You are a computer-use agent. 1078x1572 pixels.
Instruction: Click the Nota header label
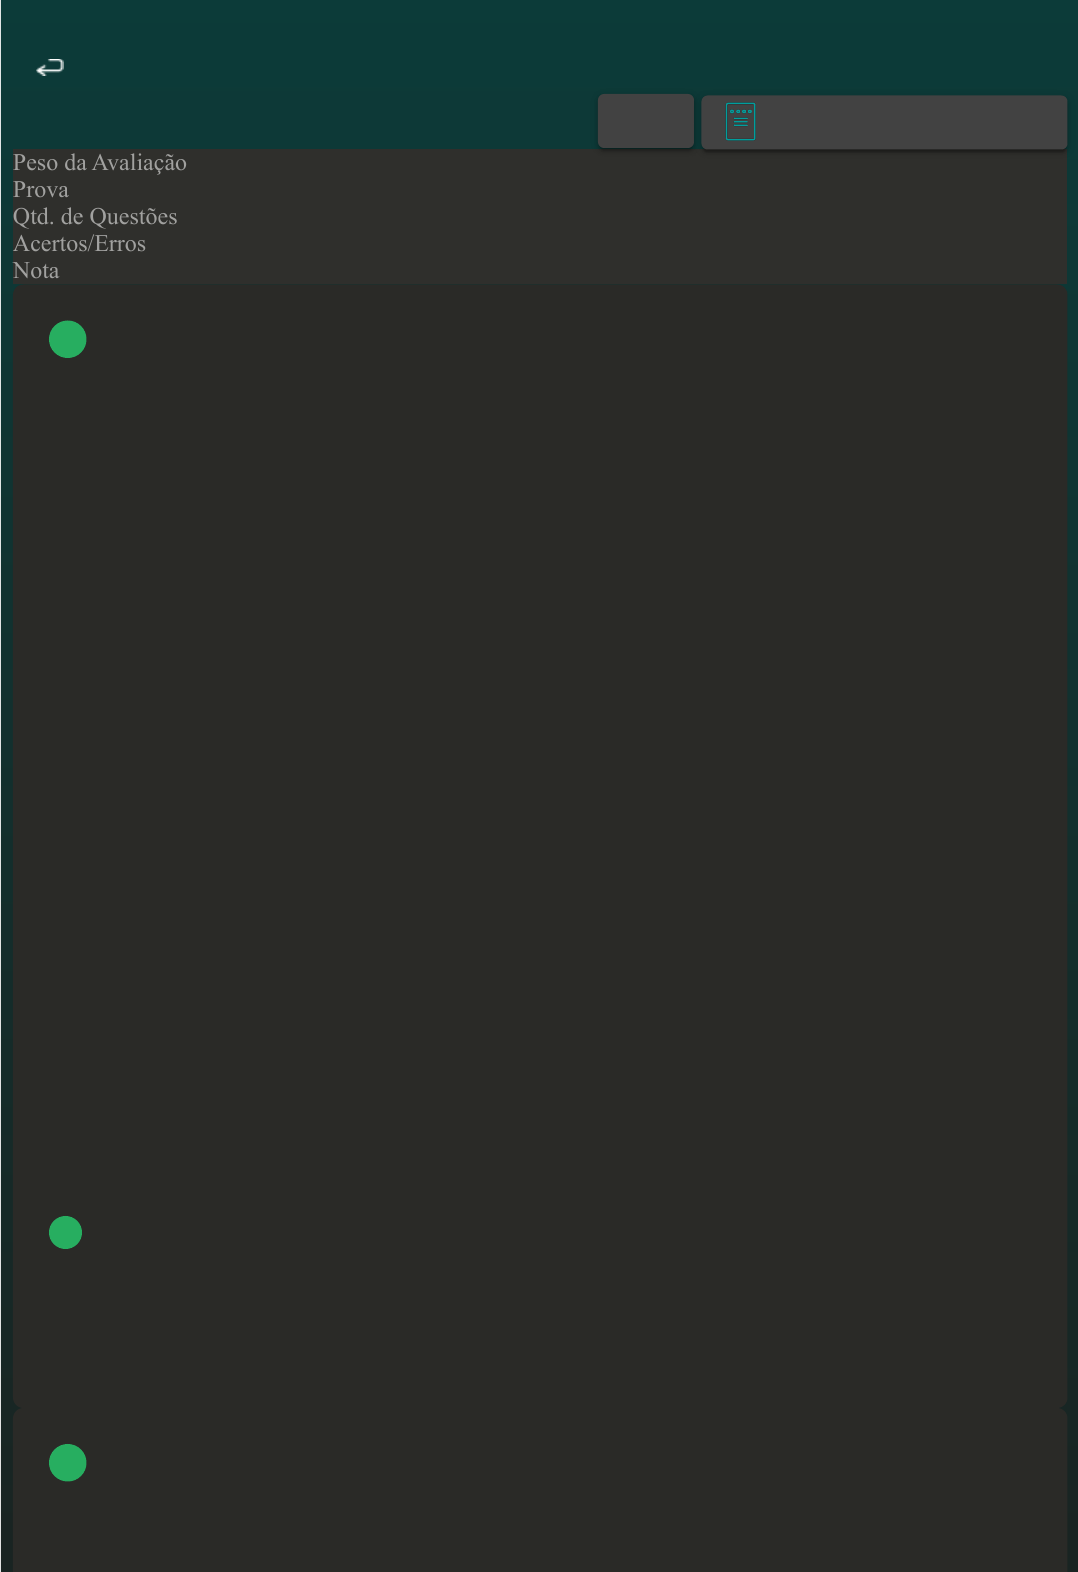(x=36, y=271)
